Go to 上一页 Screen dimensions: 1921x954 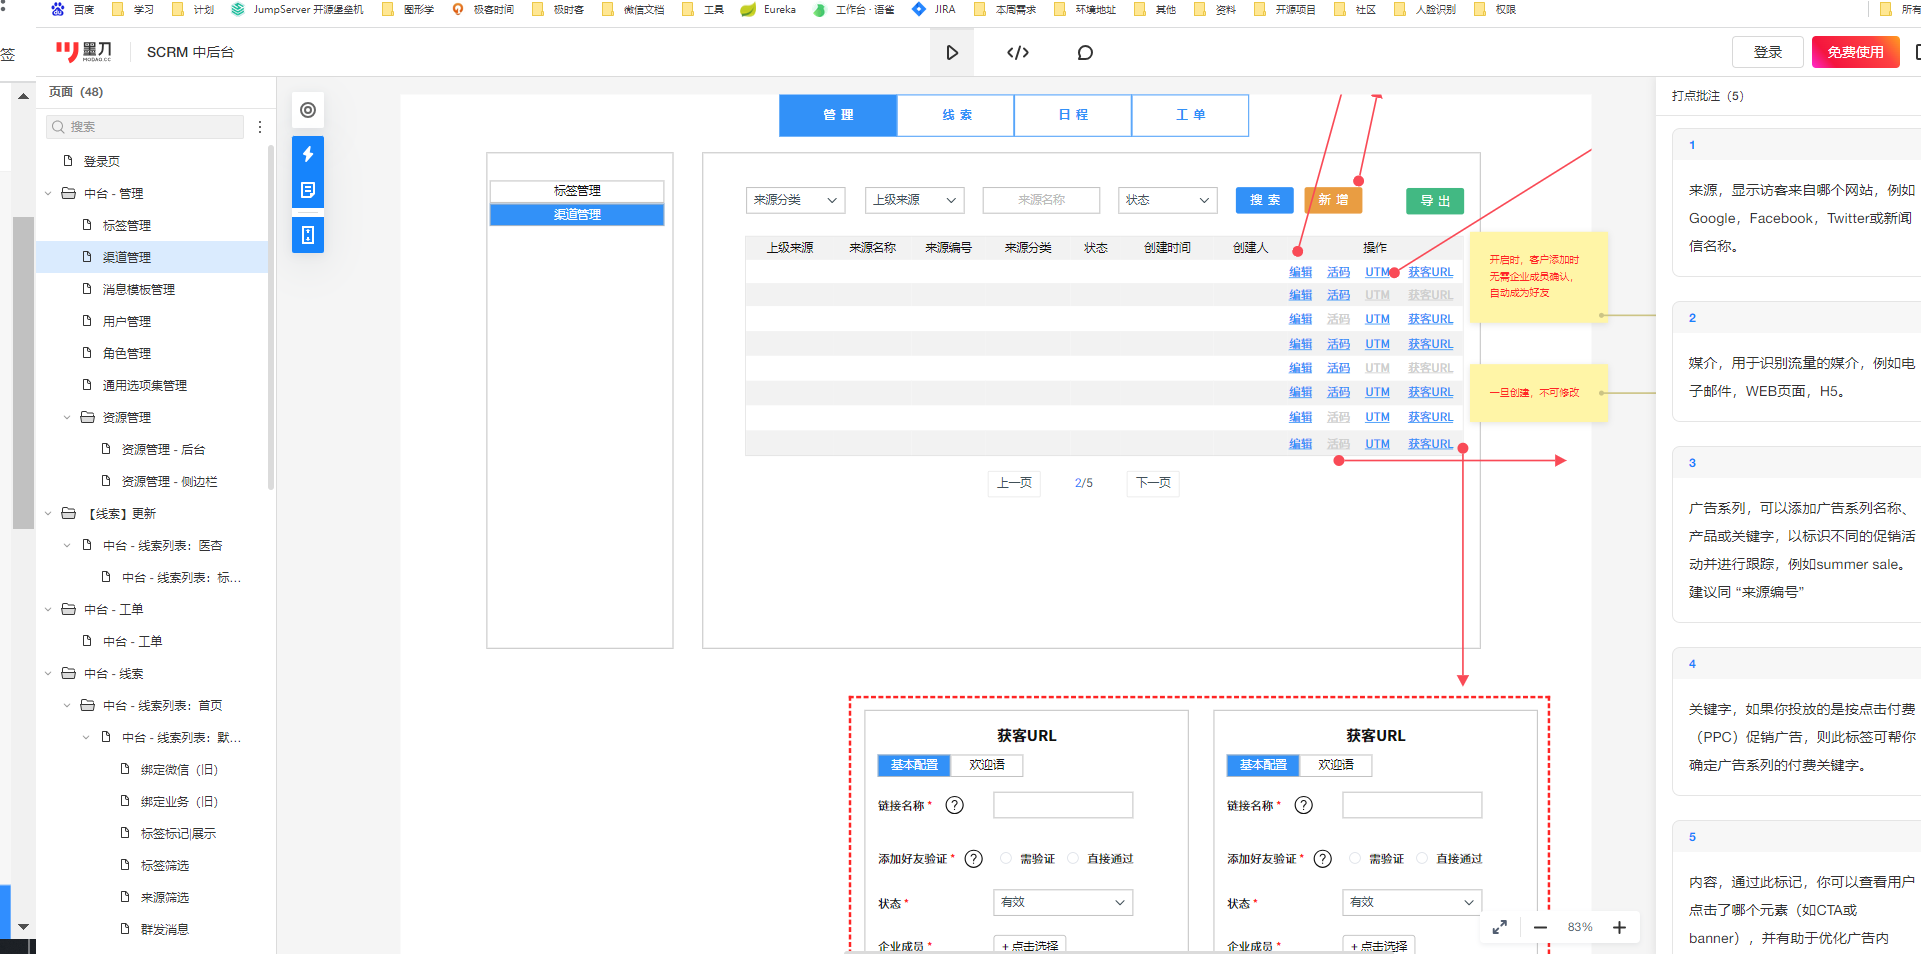pos(1014,483)
